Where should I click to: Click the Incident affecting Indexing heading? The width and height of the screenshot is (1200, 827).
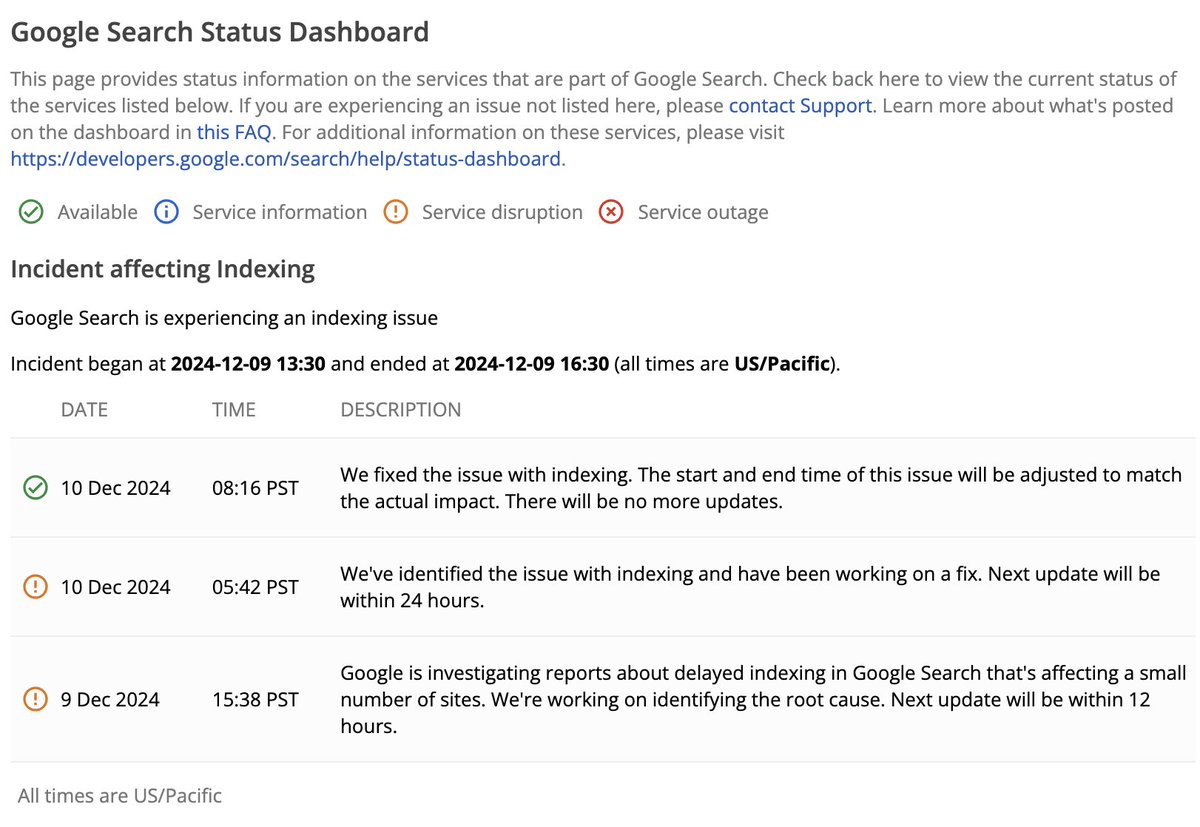pos(162,269)
